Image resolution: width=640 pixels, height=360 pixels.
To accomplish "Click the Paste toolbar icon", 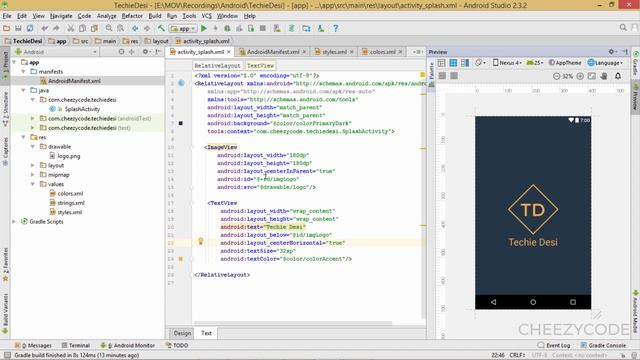I will [x=94, y=28].
